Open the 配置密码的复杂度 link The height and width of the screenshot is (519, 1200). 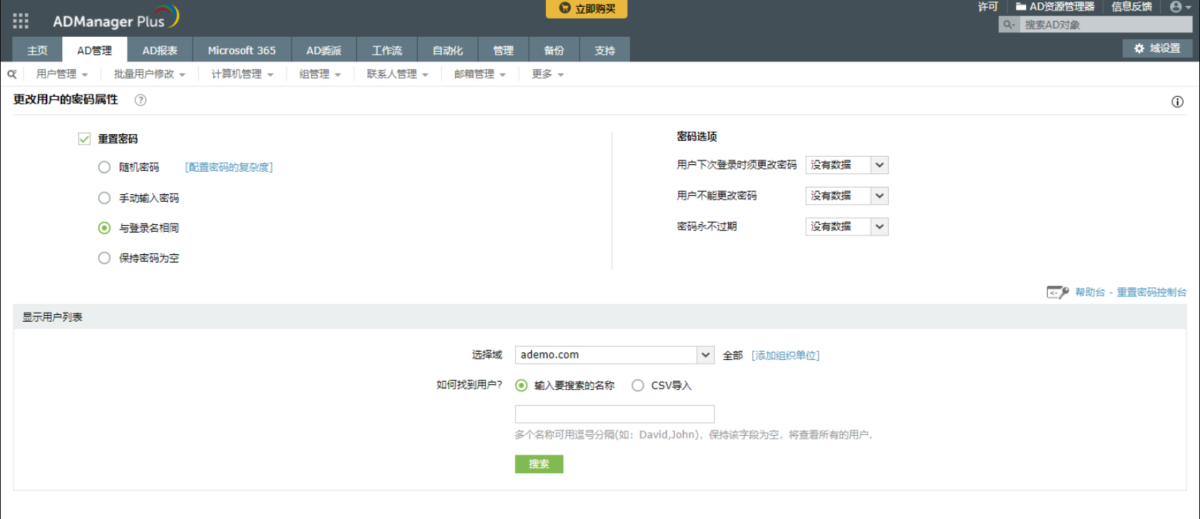coord(229,167)
